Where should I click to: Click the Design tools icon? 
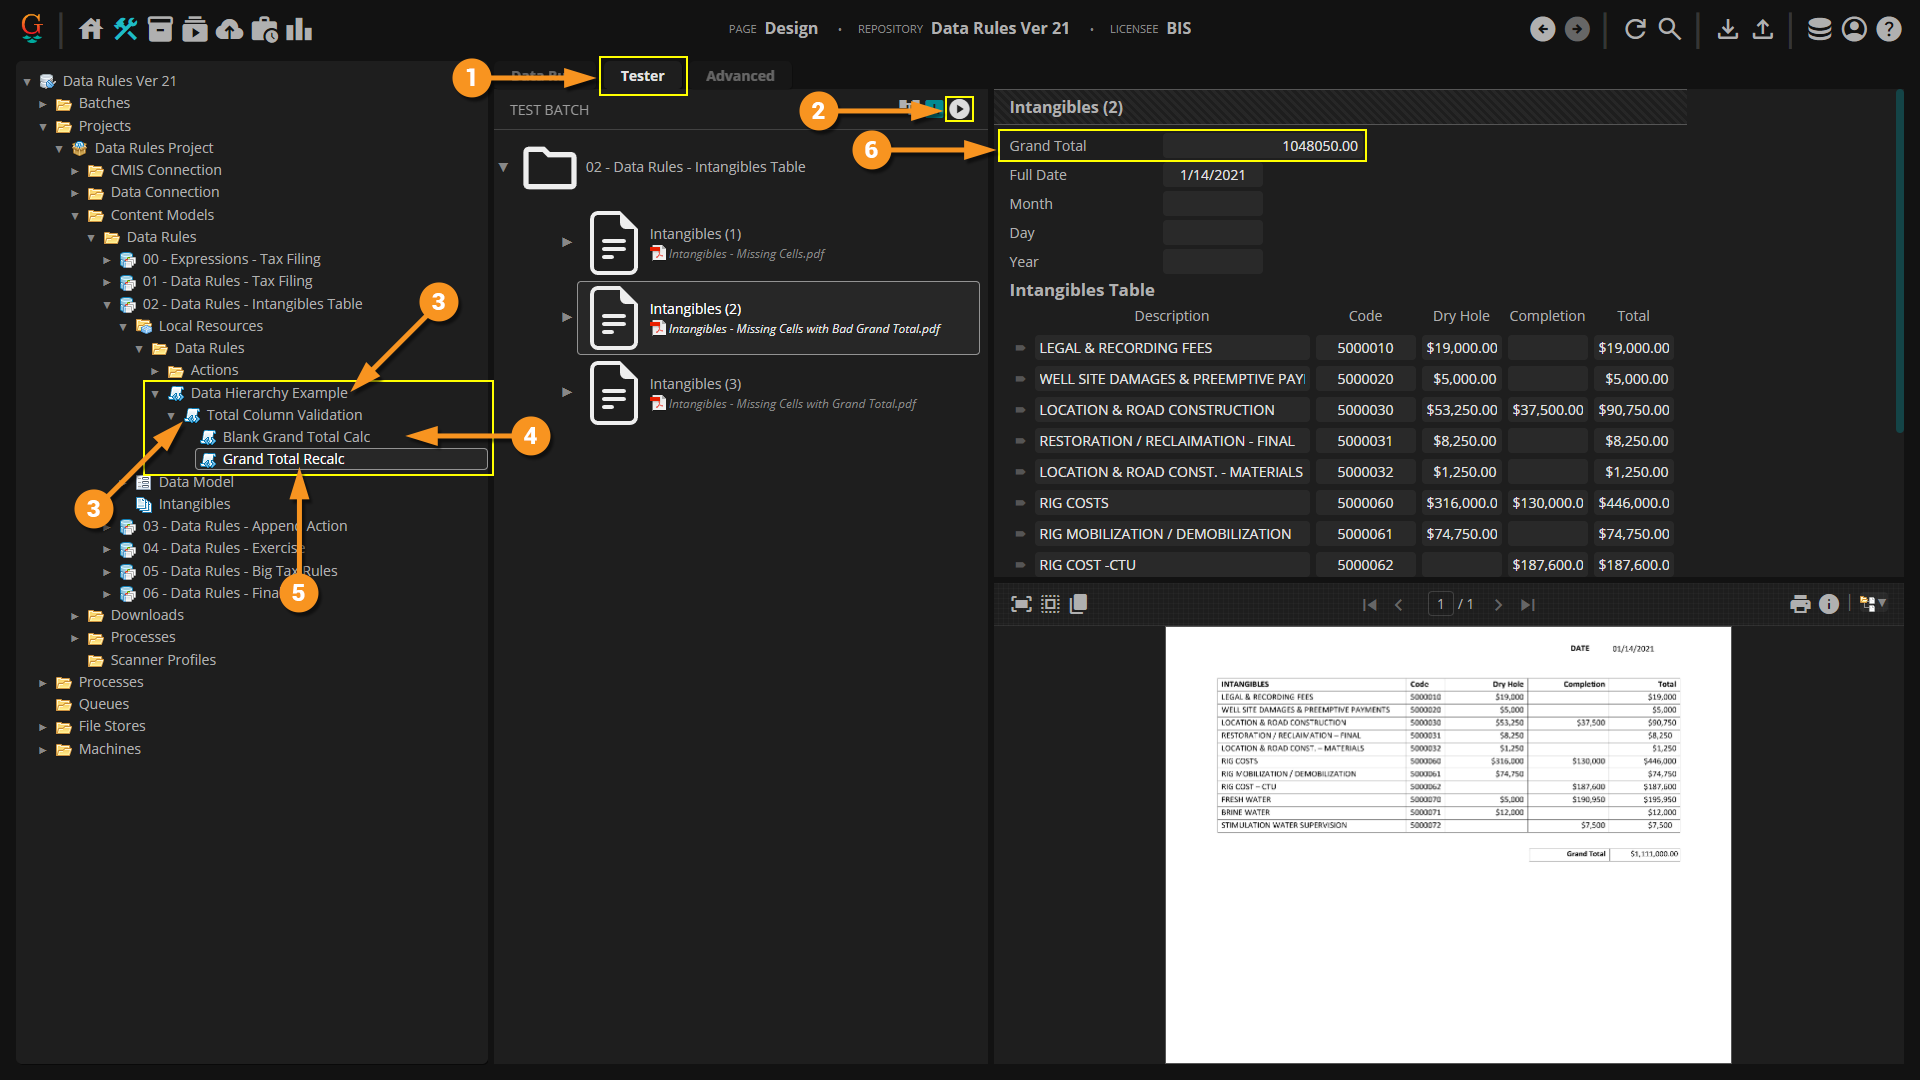125,29
